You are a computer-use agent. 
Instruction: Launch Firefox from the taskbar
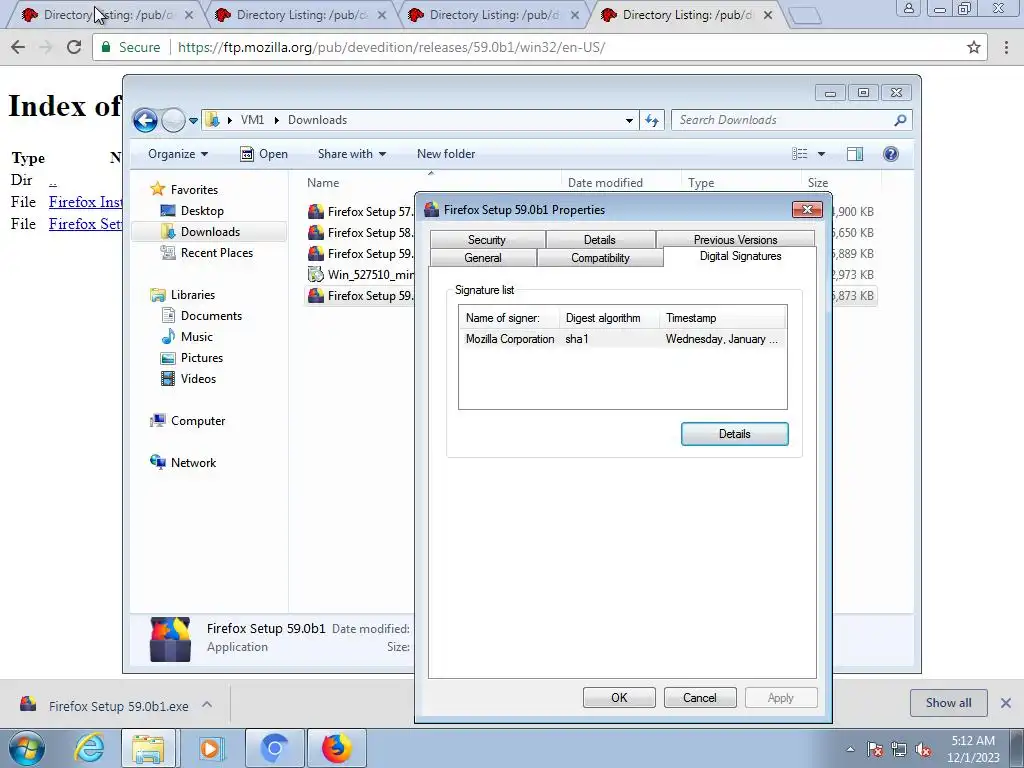click(336, 748)
